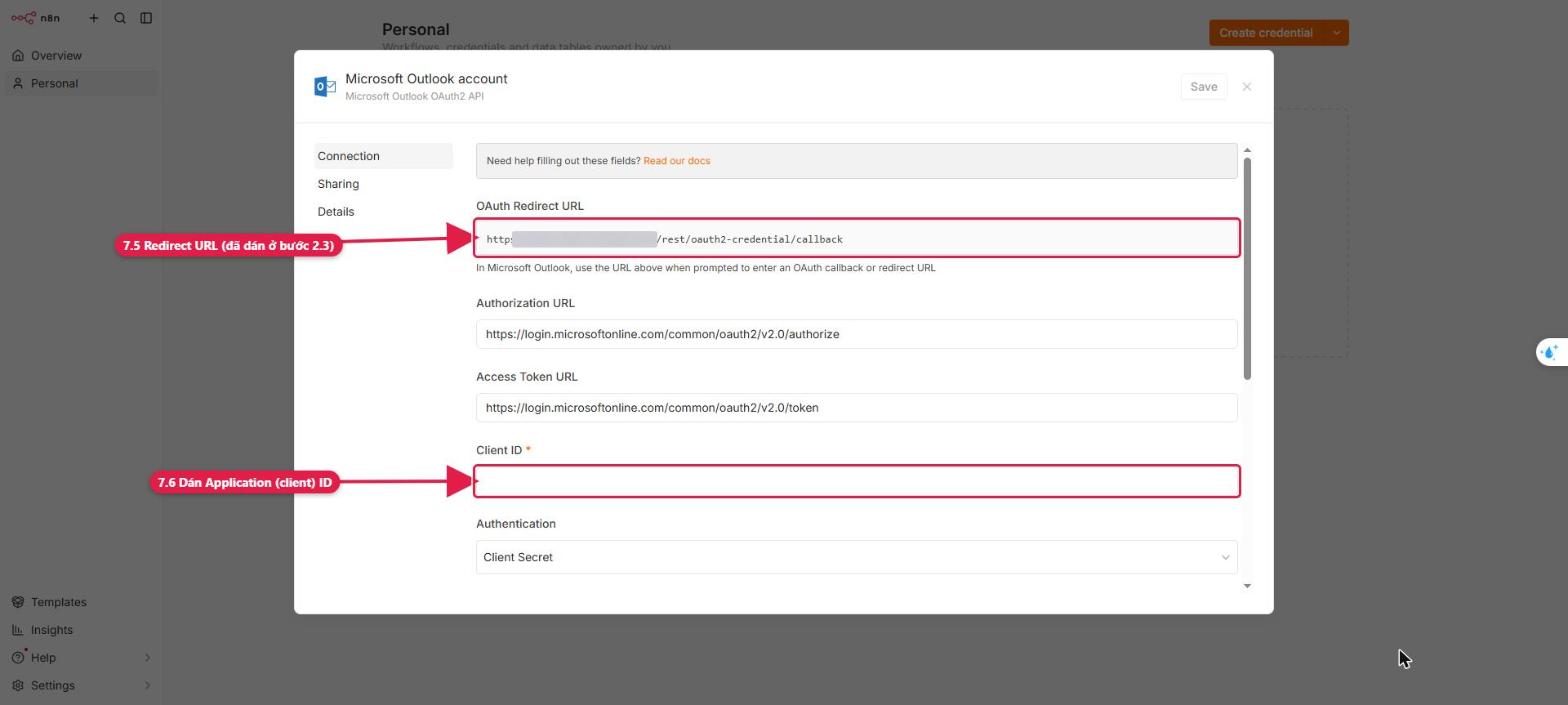Image resolution: width=1568 pixels, height=705 pixels.
Task: Open the Authentication Client Secret dropdown
Action: (857, 557)
